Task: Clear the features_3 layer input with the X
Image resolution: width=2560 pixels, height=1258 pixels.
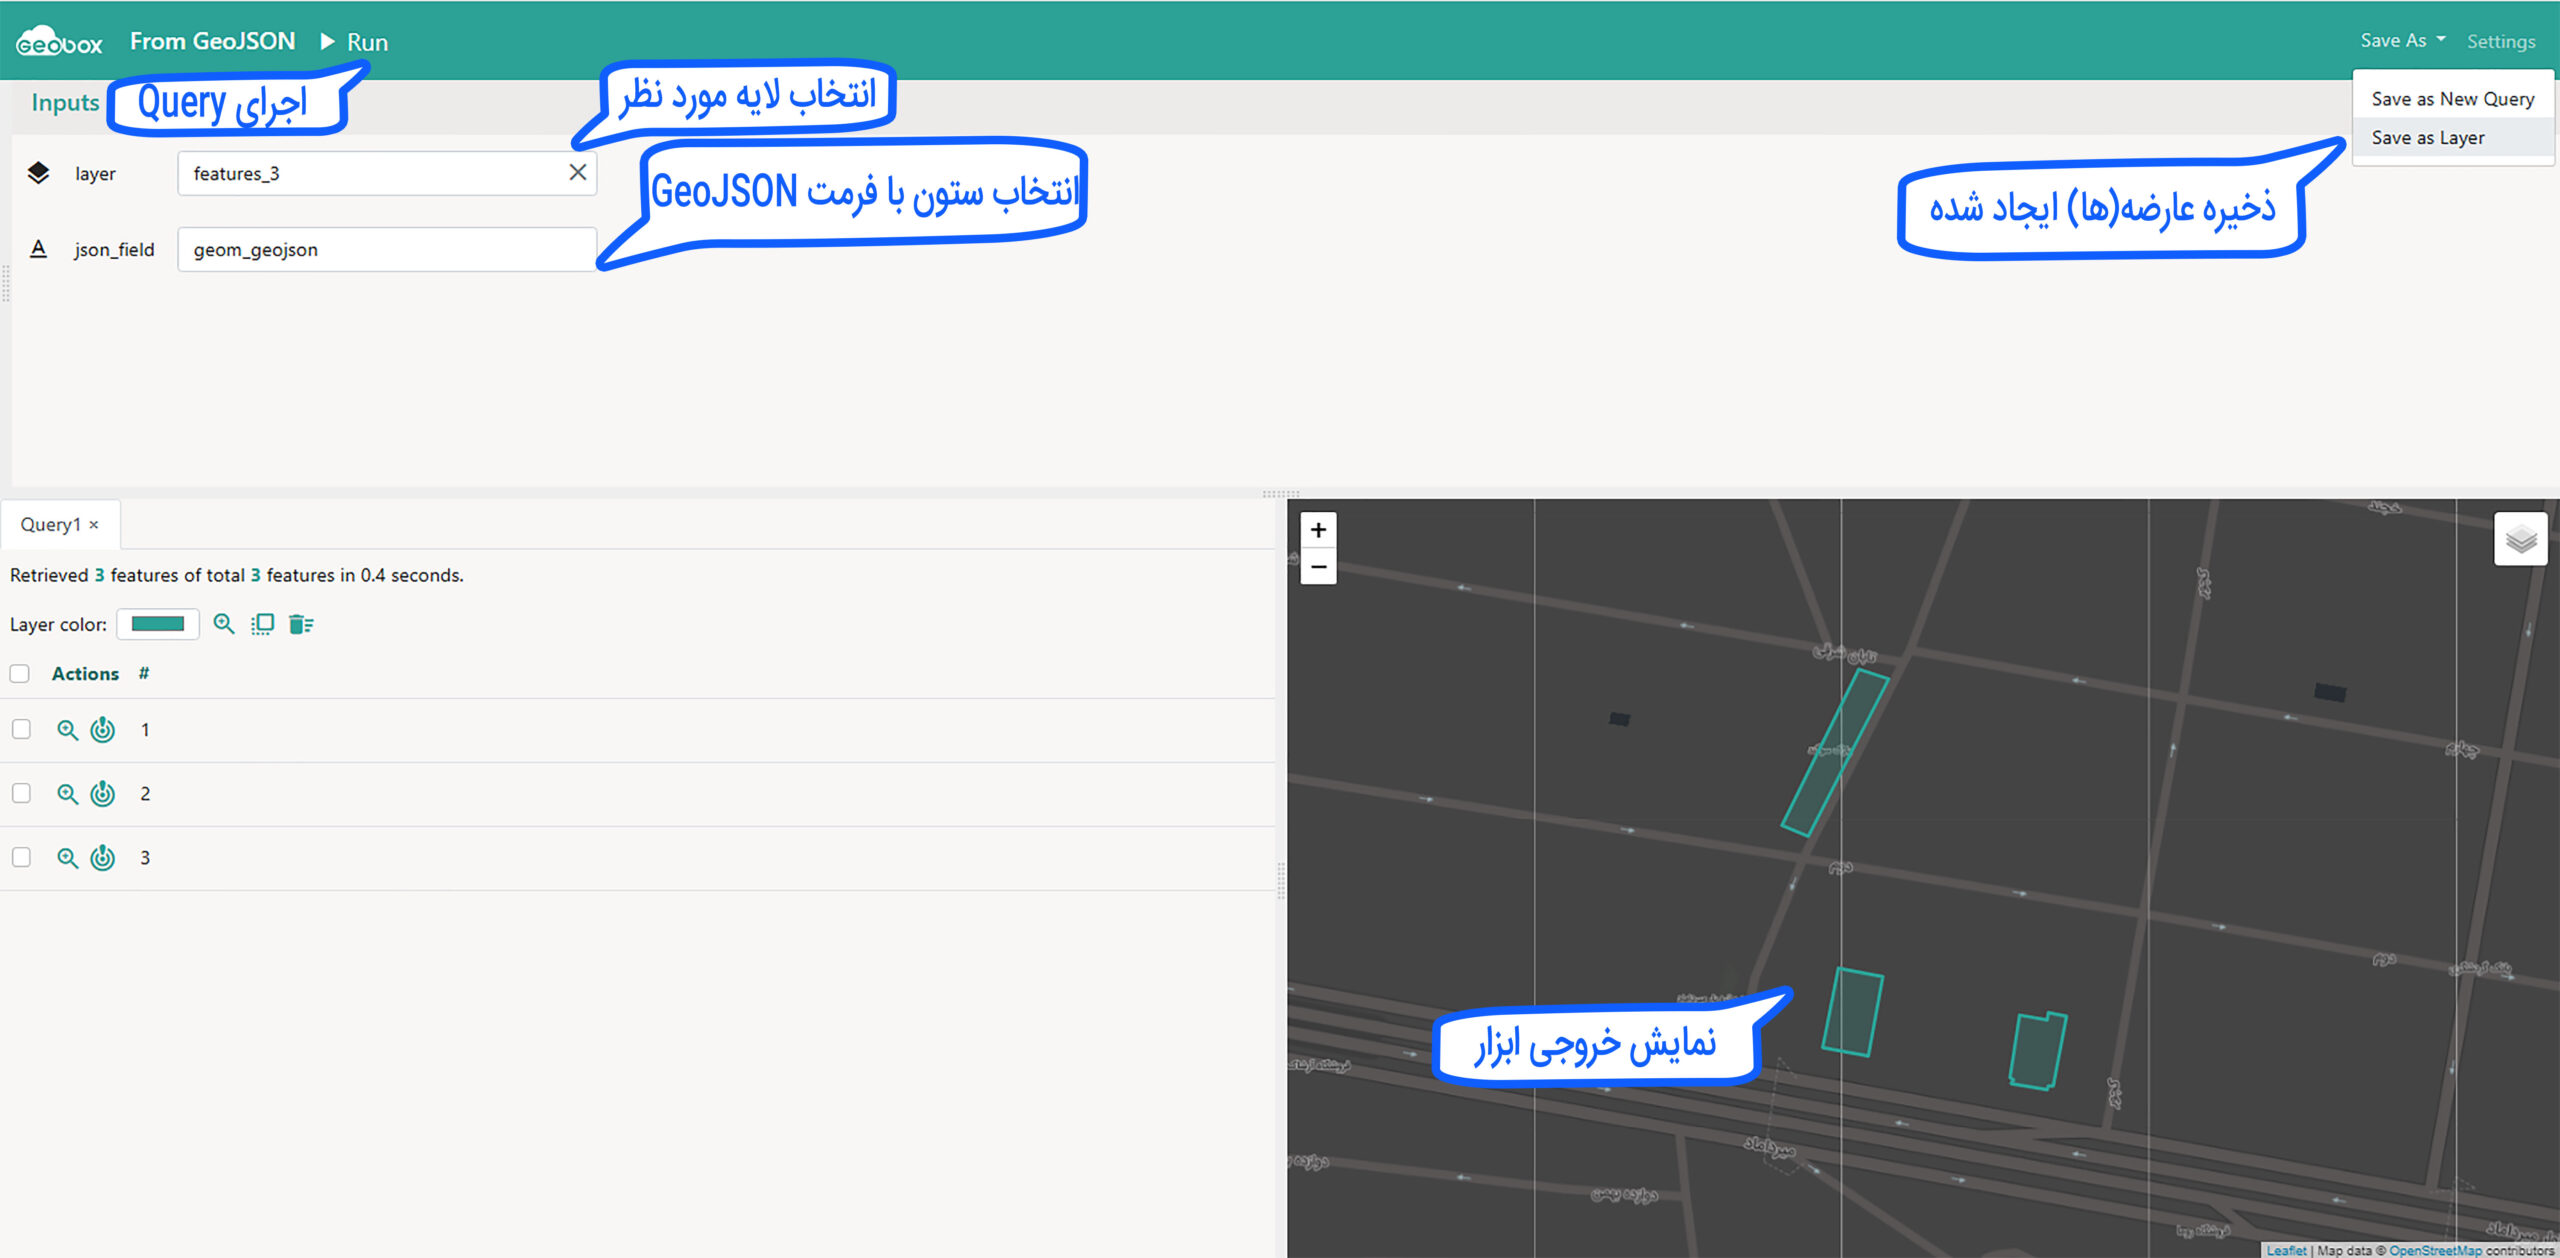Action: [x=578, y=172]
